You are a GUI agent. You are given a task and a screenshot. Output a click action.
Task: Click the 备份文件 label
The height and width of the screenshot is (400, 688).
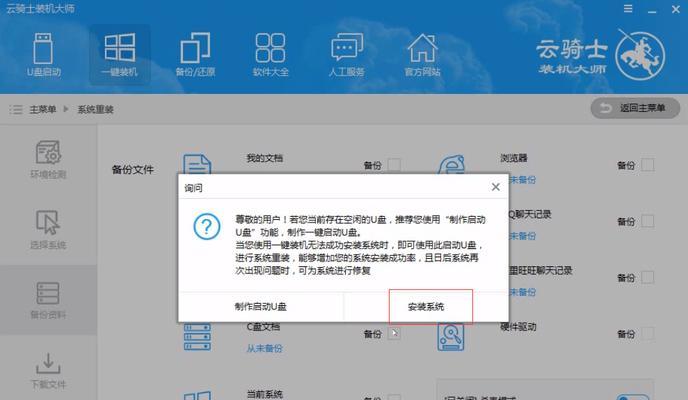pos(133,170)
